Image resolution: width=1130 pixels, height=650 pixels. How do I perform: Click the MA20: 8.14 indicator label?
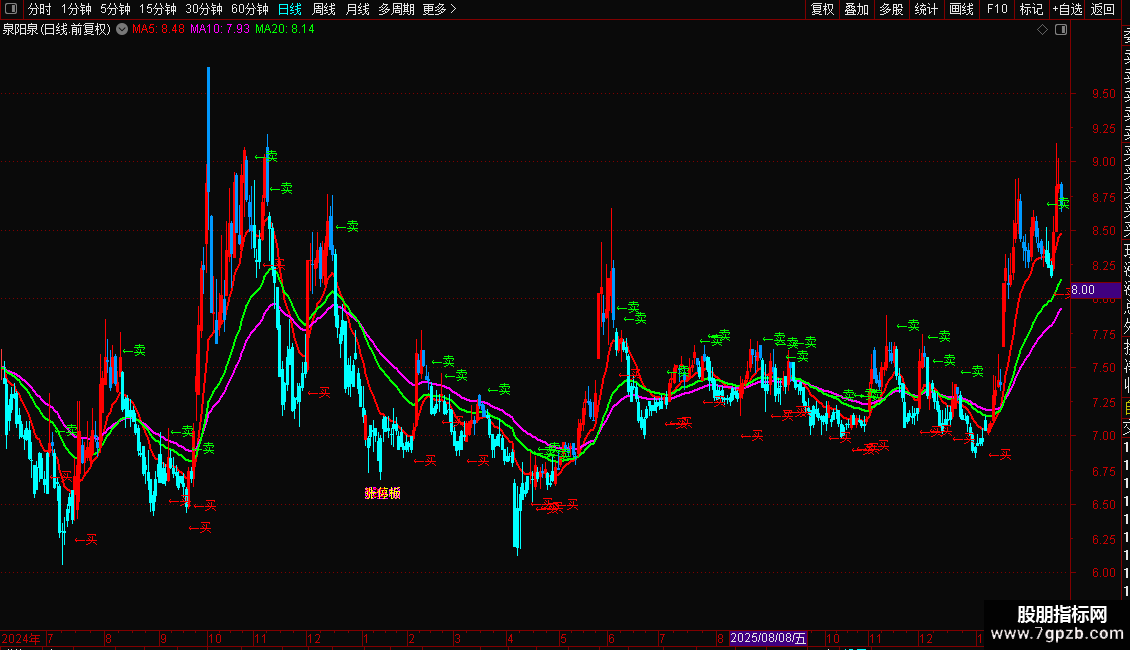[x=285, y=29]
